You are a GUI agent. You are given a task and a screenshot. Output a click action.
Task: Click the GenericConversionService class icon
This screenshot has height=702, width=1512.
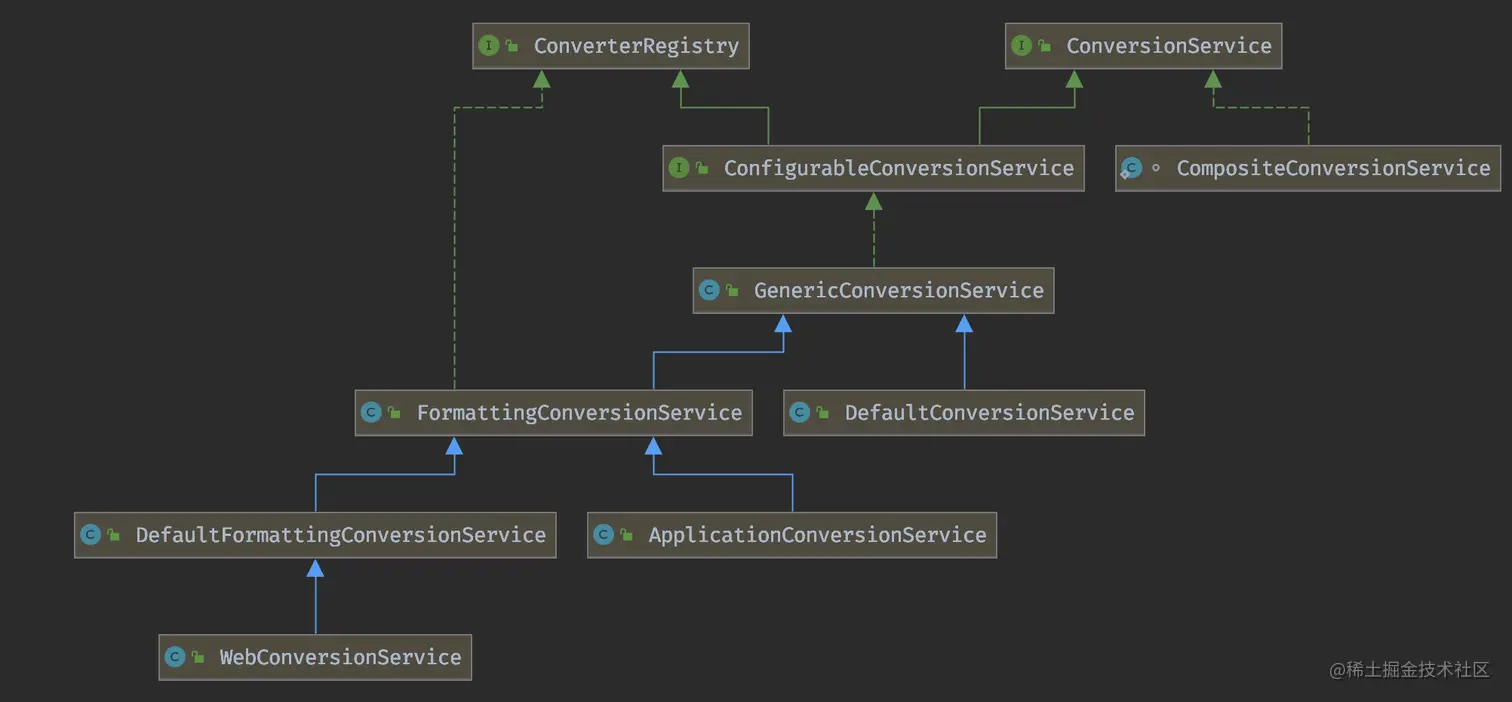click(709, 291)
